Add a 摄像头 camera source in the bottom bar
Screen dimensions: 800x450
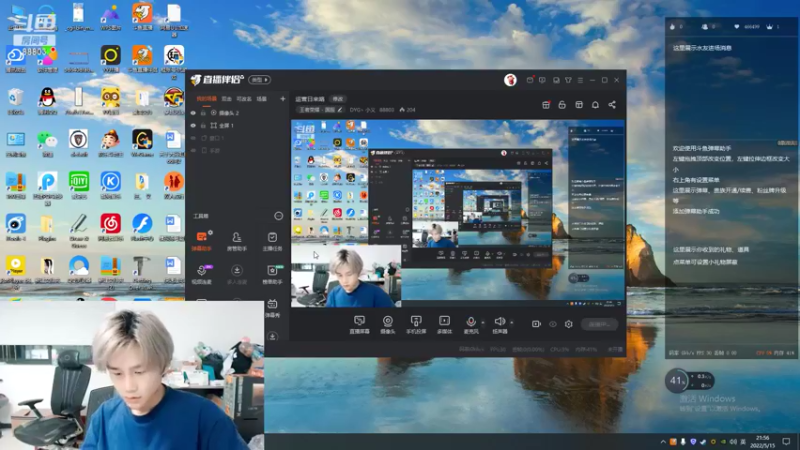tap(388, 324)
